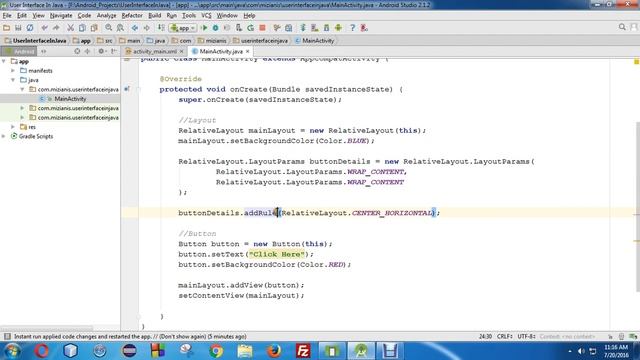The height and width of the screenshot is (360, 640).
Task: Select MainActivity in the project tree
Action: click(x=70, y=99)
